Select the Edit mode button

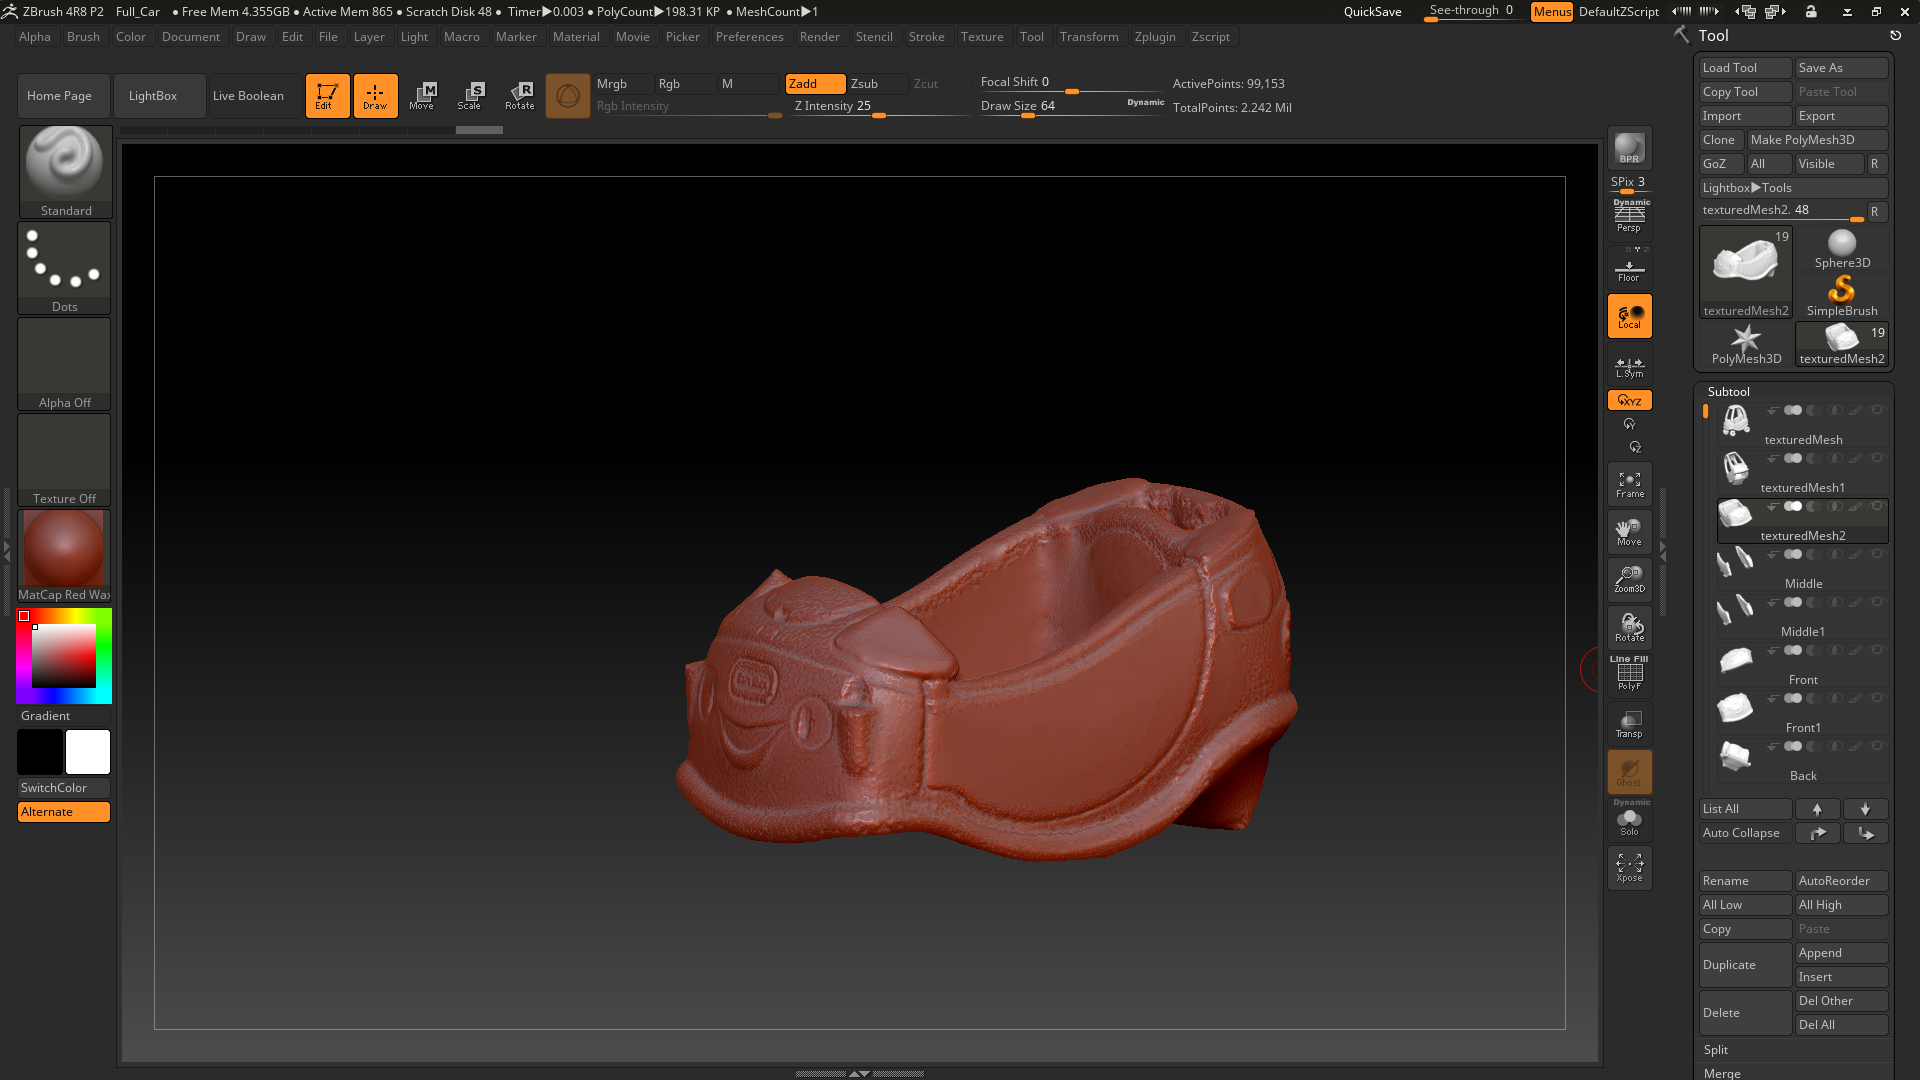point(327,96)
